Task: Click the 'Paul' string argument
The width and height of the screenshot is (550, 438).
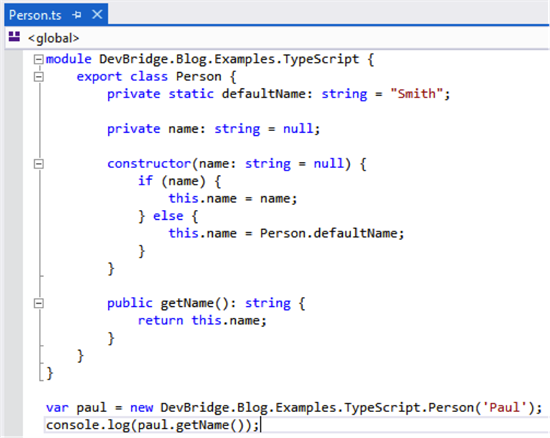Action: click(504, 407)
